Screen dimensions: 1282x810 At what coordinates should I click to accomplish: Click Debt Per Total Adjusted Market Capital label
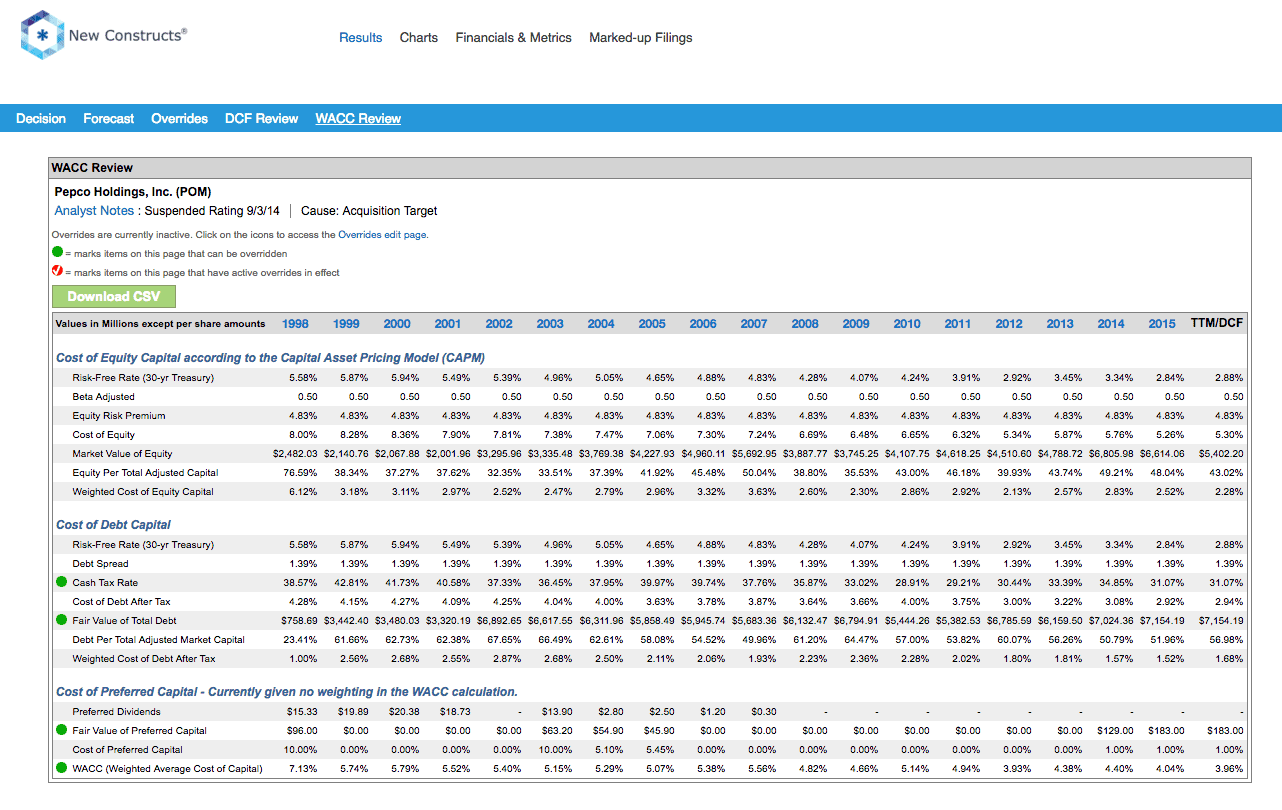coord(158,640)
